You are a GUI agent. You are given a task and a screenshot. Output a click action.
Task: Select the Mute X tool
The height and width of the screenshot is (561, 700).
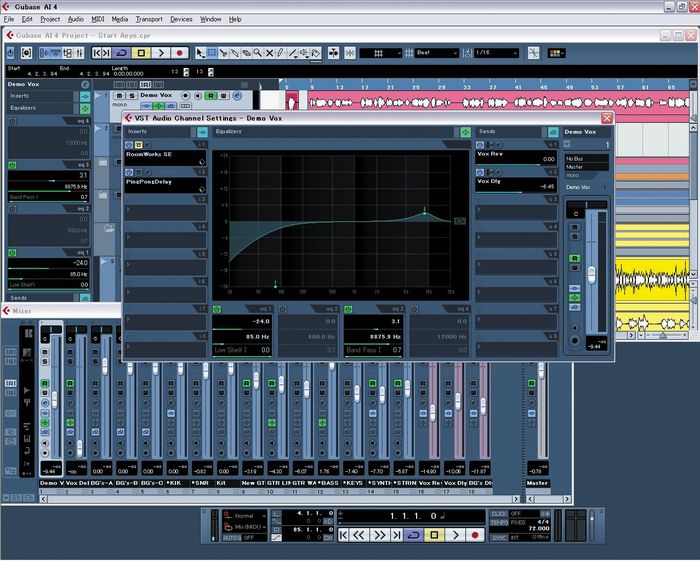[269, 53]
